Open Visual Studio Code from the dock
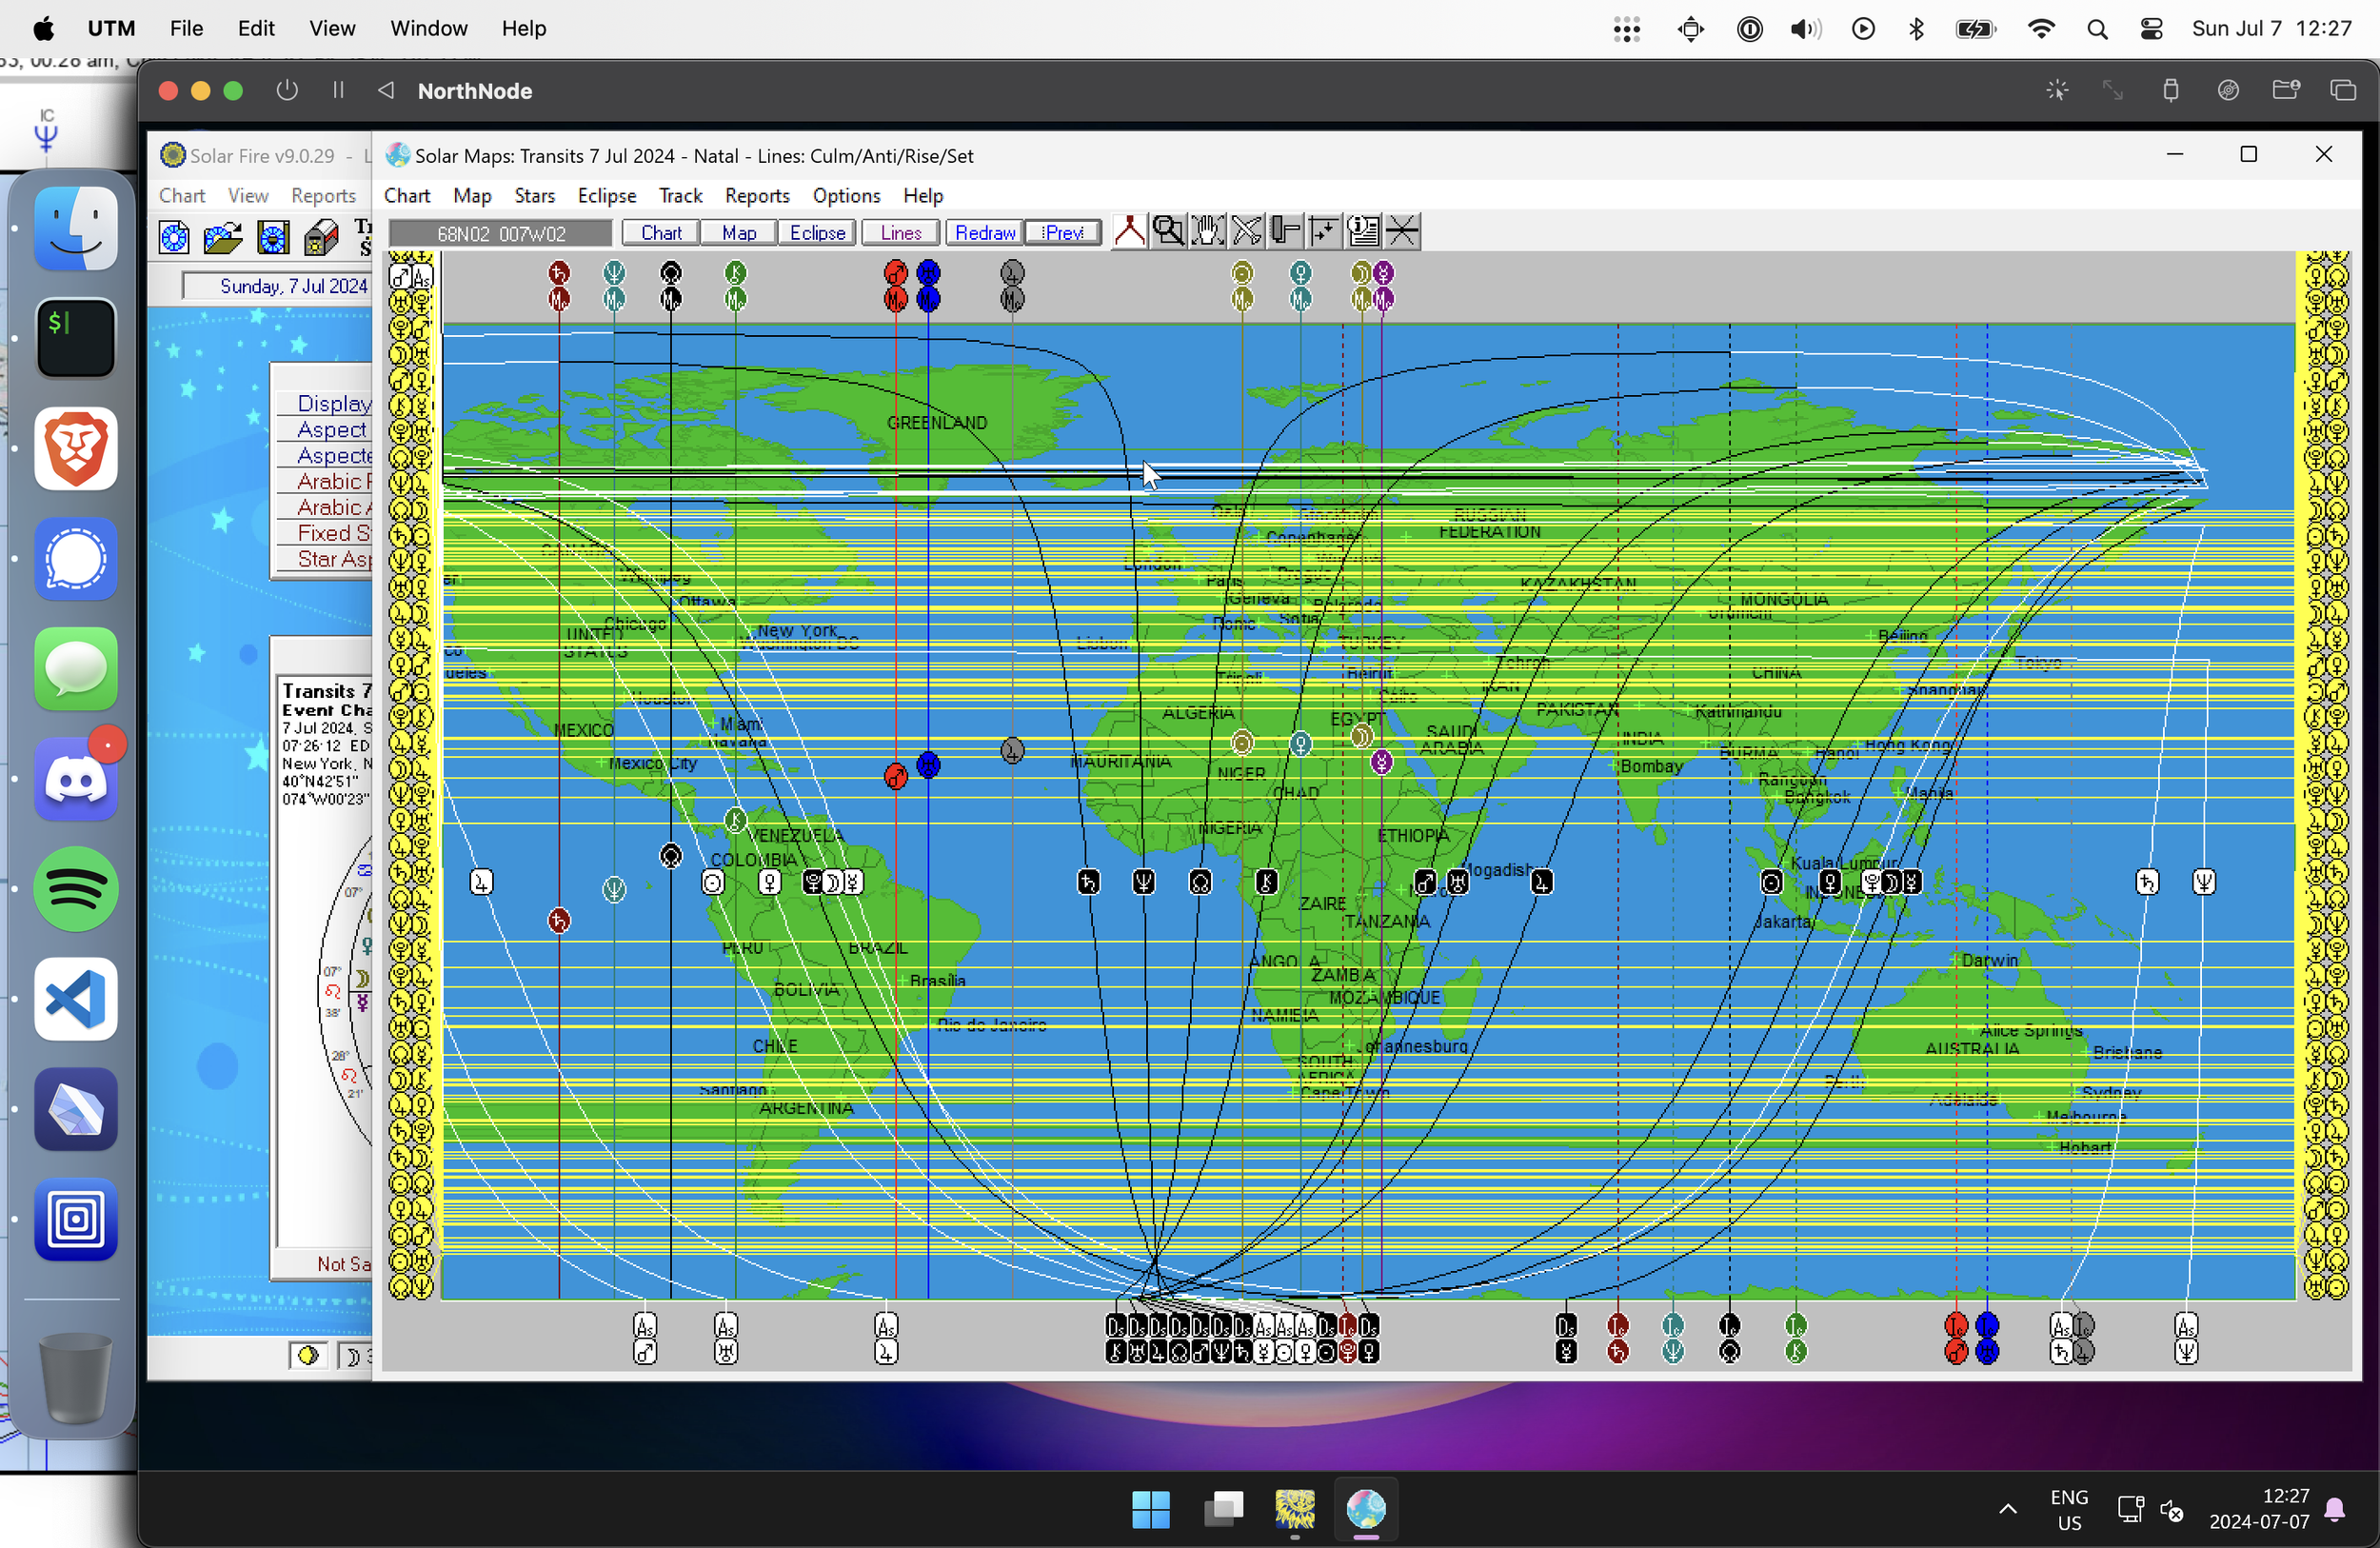This screenshot has height=1548, width=2380. [x=76, y=998]
